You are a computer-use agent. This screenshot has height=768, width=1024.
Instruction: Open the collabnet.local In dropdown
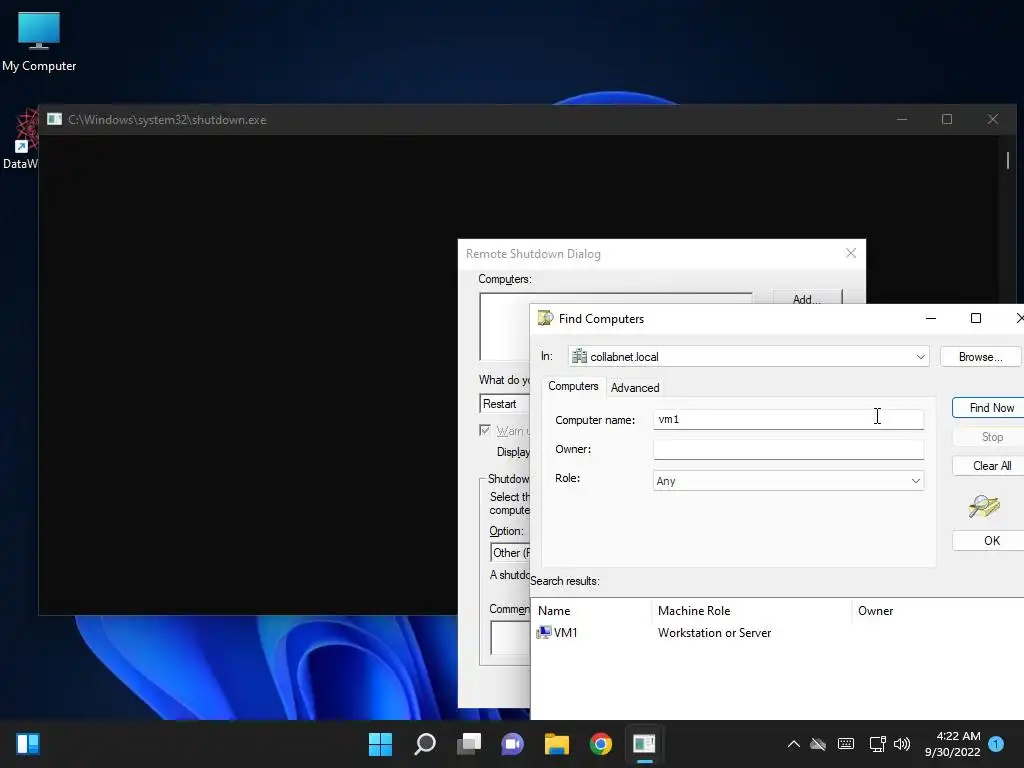(x=748, y=357)
